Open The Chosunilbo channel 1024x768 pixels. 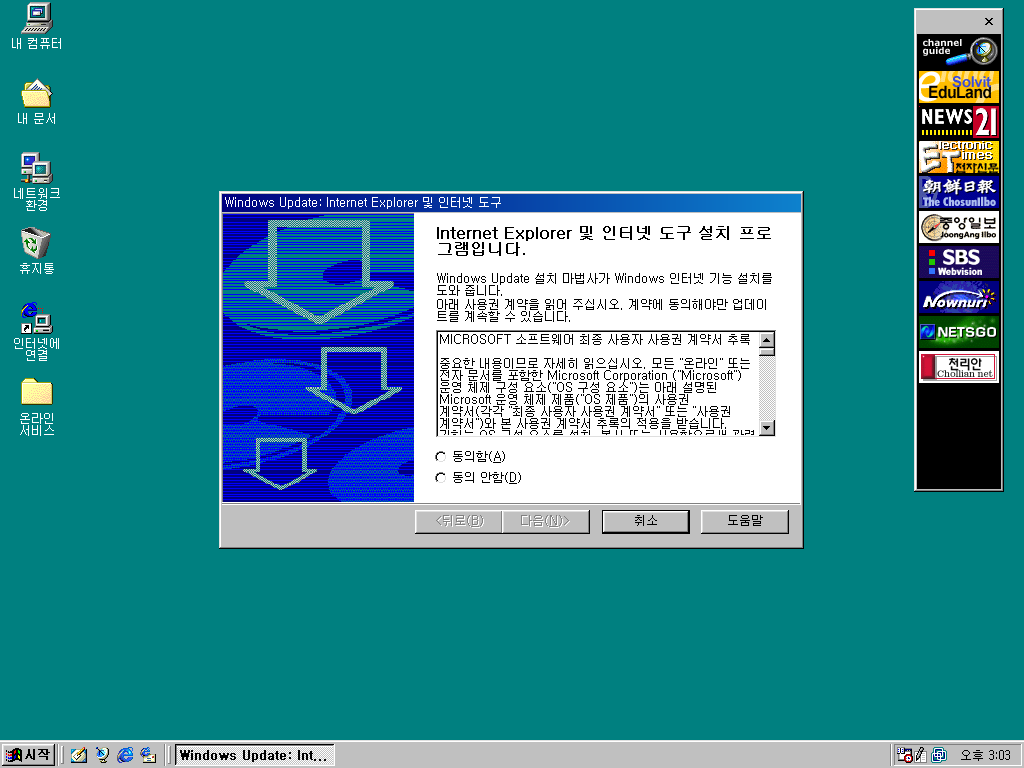pos(959,192)
